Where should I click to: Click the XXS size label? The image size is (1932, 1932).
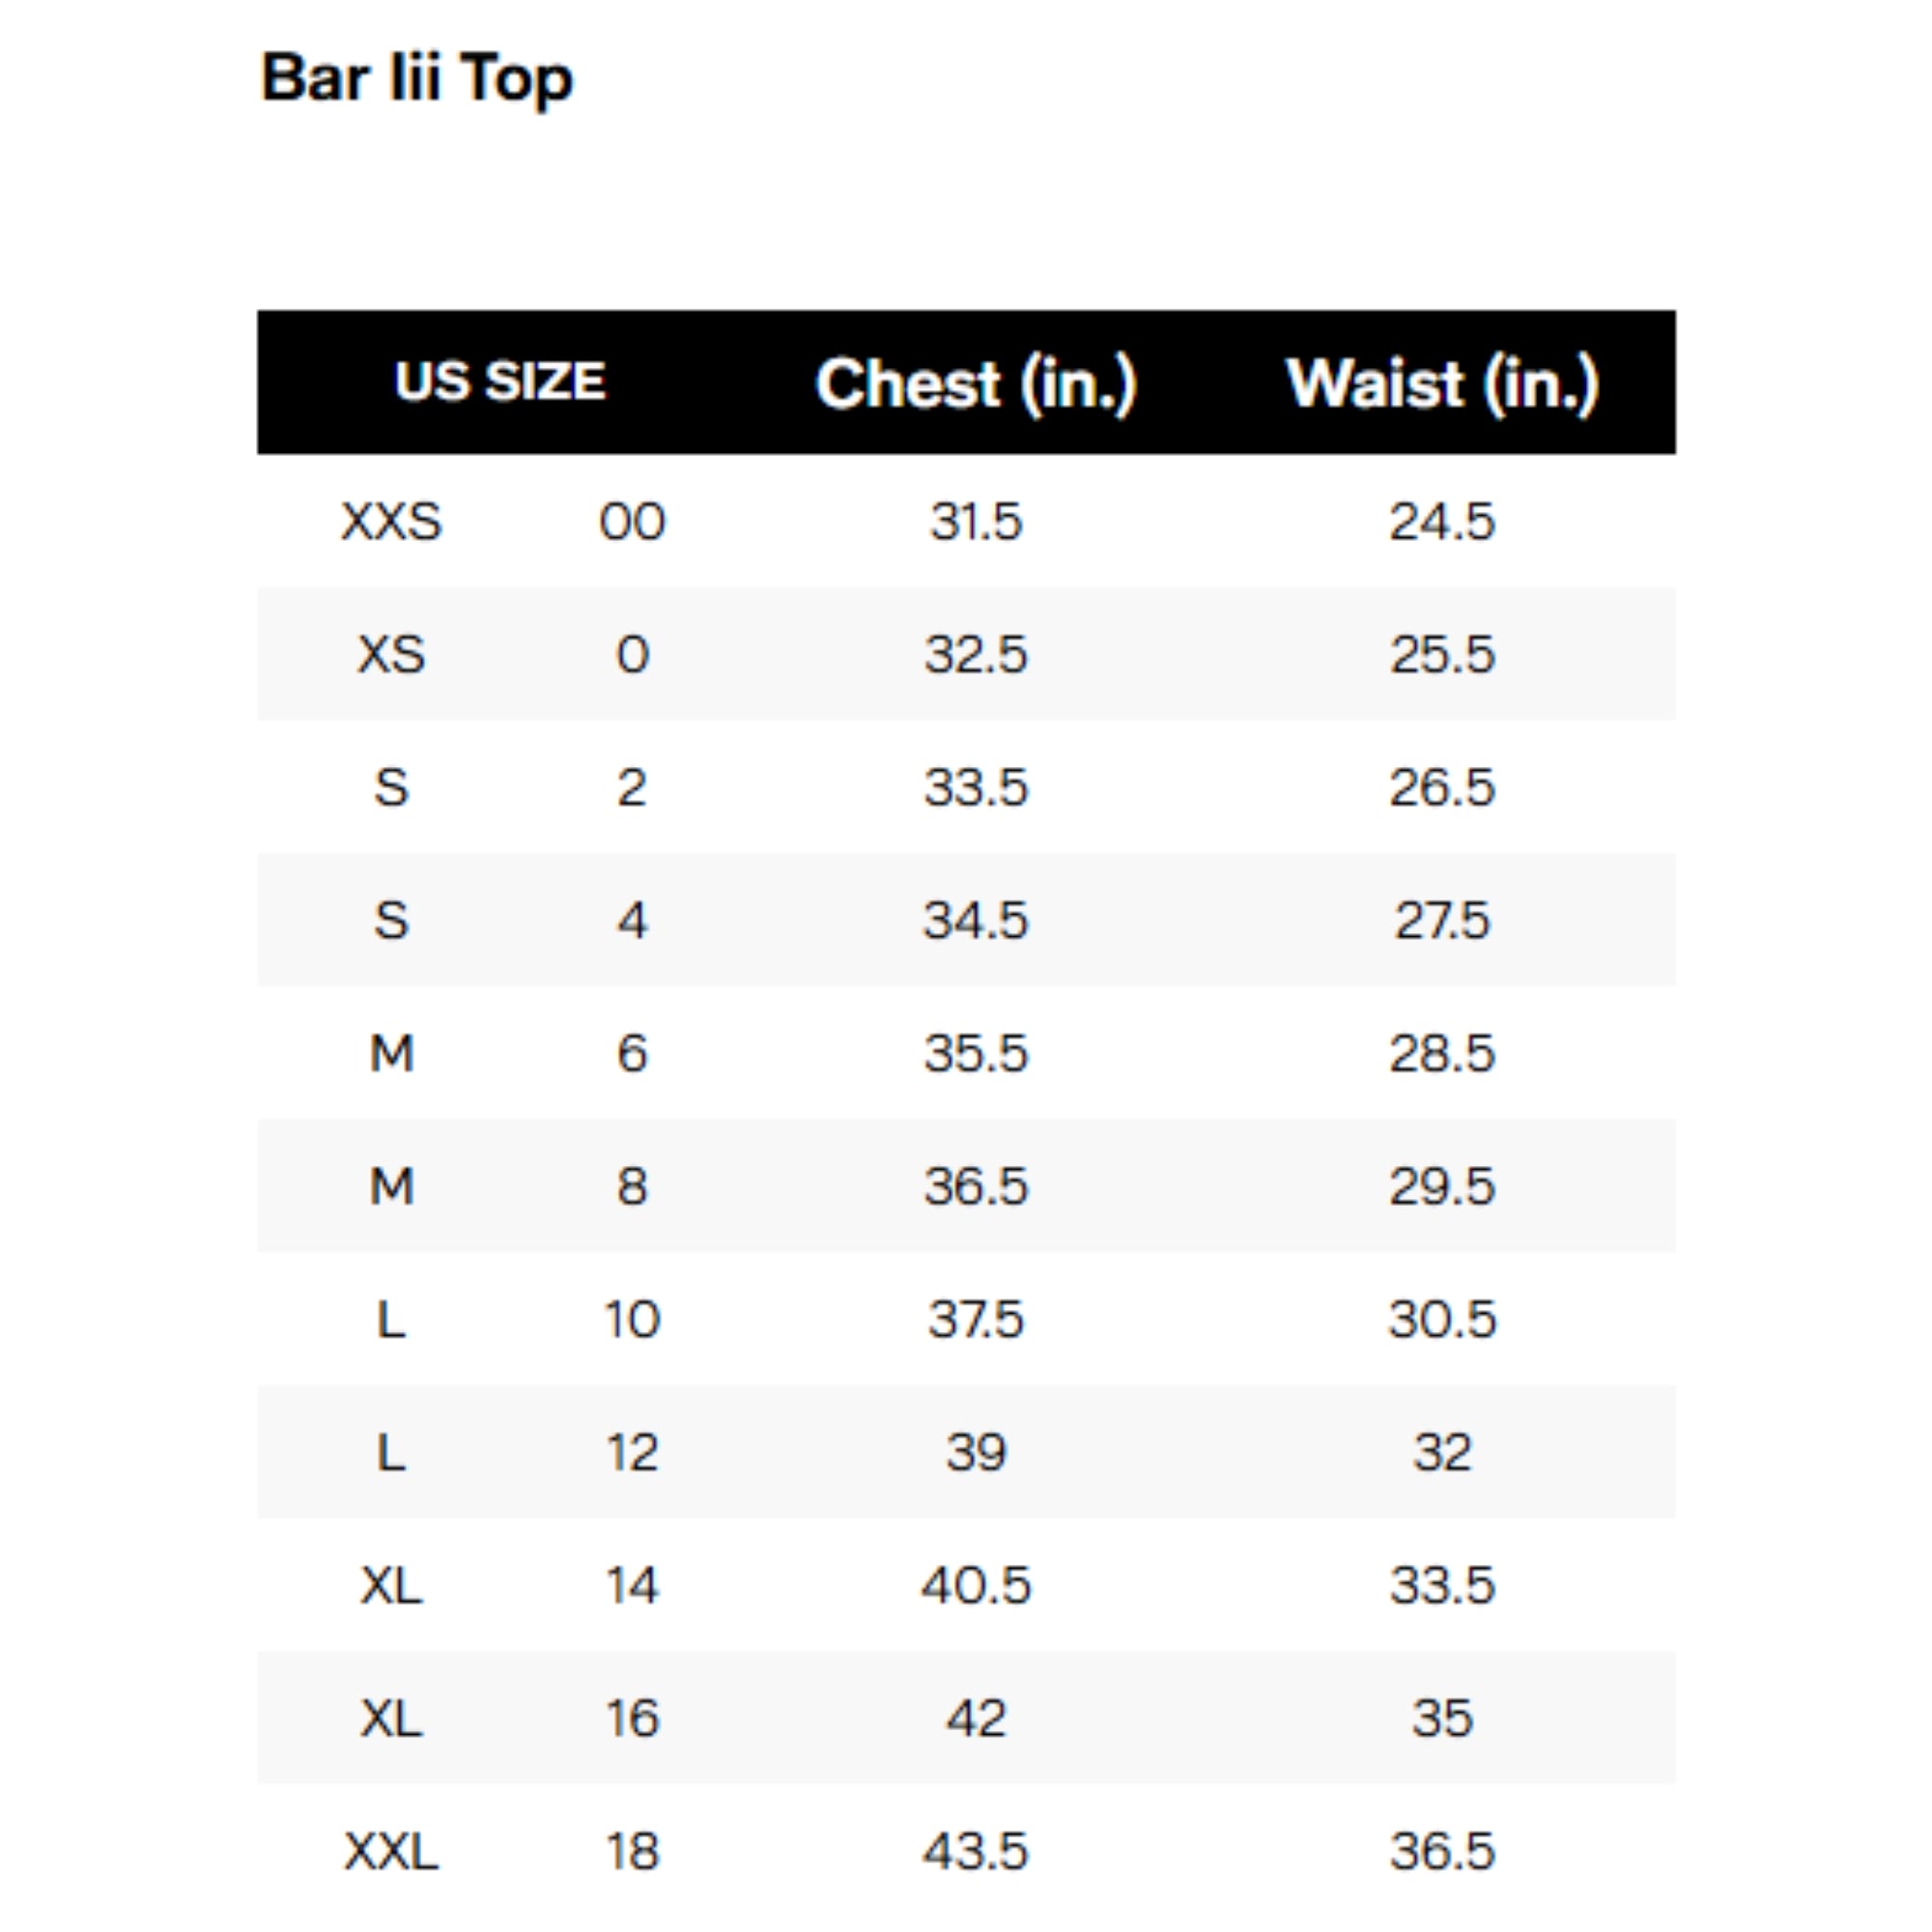391,522
